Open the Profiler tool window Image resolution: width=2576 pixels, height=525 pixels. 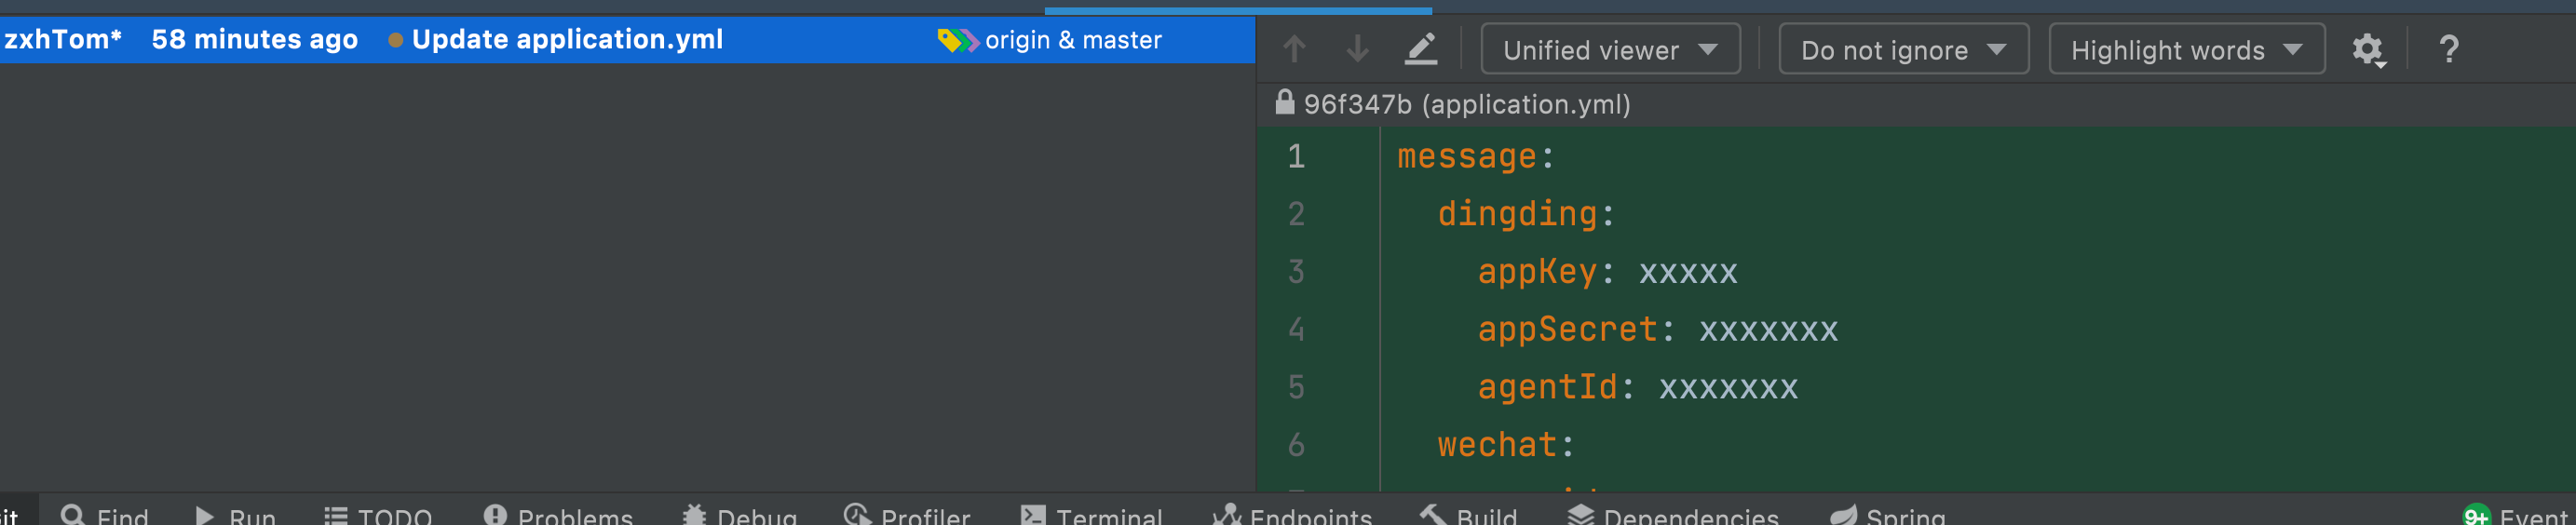click(907, 514)
